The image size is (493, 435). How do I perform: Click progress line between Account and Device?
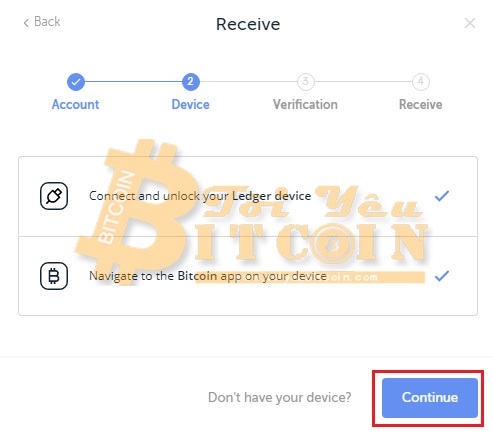(133, 82)
